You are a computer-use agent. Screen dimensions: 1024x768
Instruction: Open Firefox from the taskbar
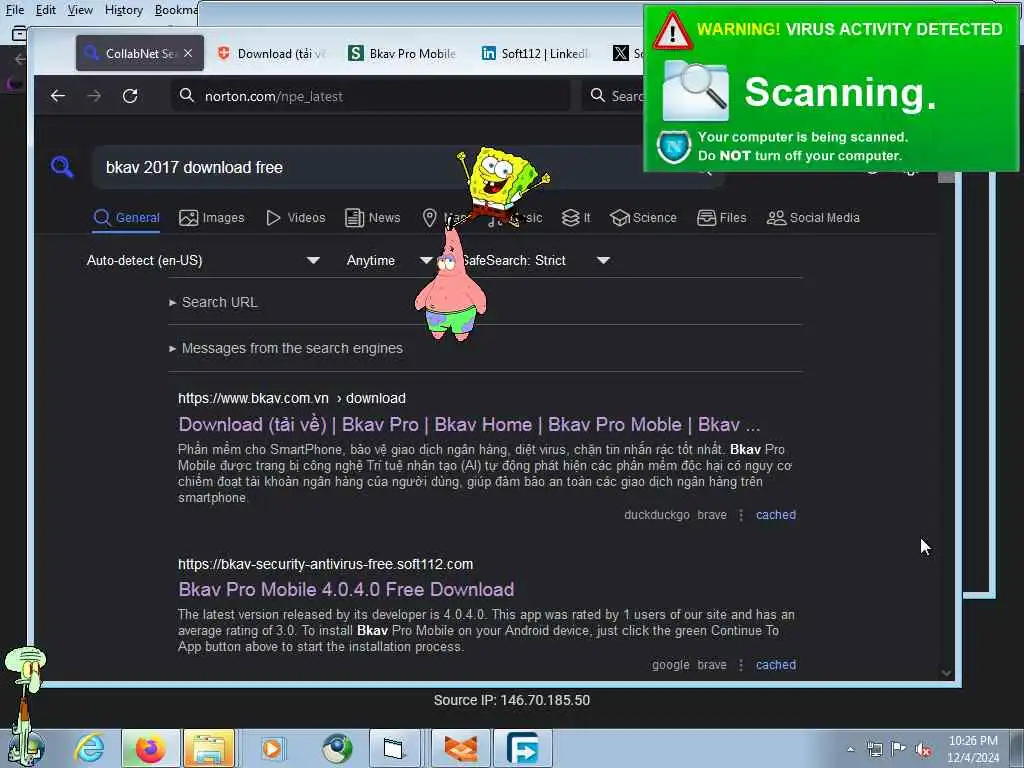(x=150, y=748)
